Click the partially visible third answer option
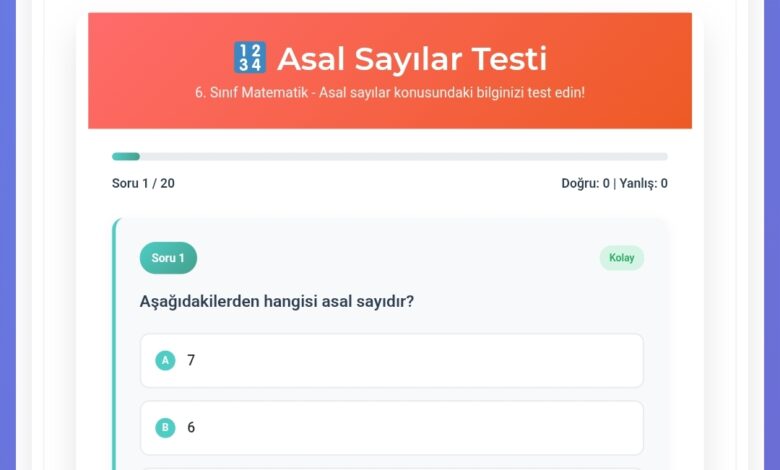The height and width of the screenshot is (470, 780). click(x=391, y=467)
